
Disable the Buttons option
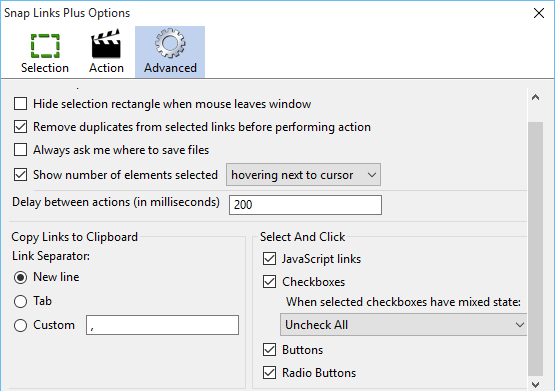269,350
